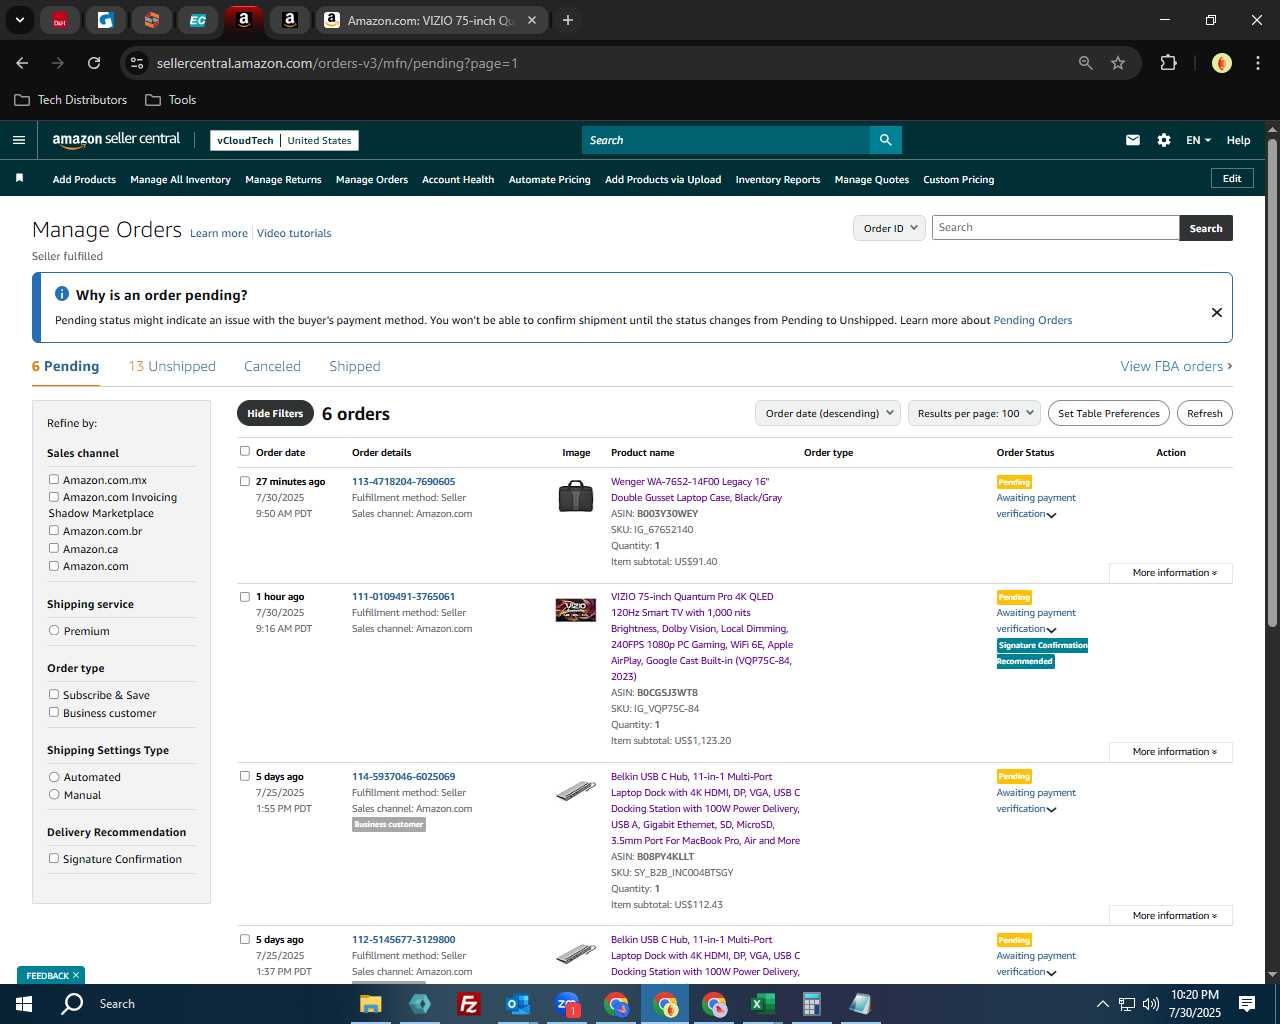View site information icon in address bar
Screen dimensions: 1280x1024
[x=137, y=63]
